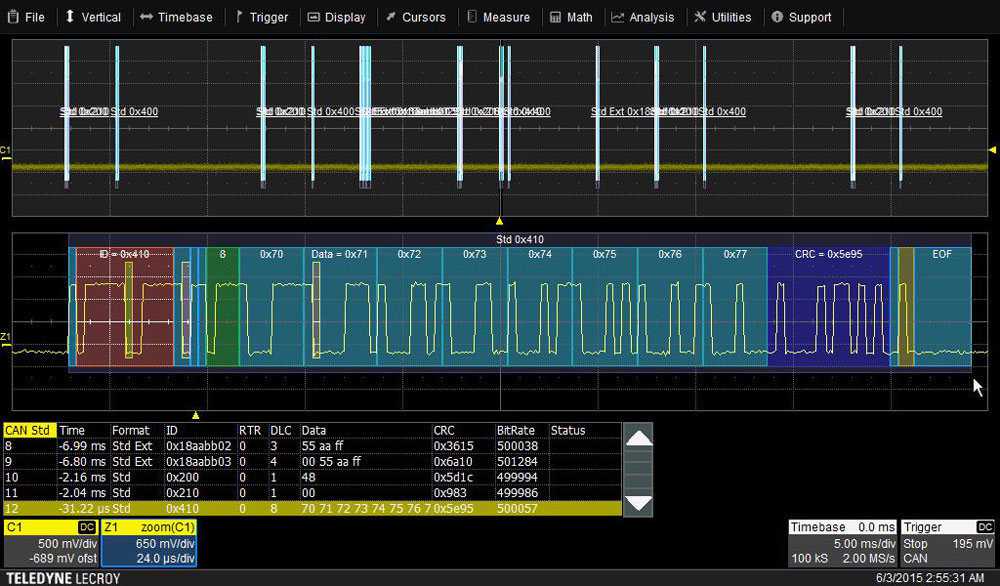Screen dimensions: 1000x586
Task: Open the Math menu
Action: [571, 17]
